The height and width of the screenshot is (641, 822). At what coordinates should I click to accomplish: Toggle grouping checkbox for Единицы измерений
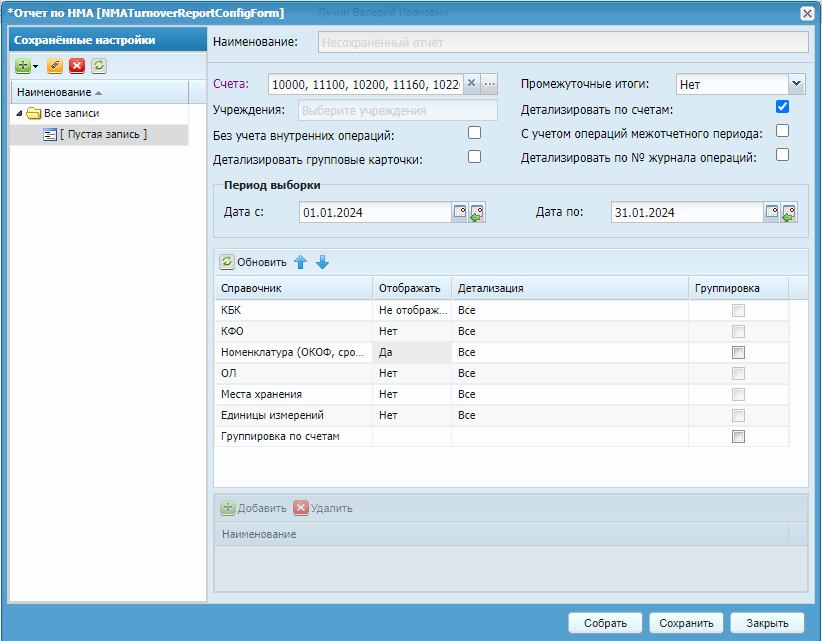(x=738, y=416)
